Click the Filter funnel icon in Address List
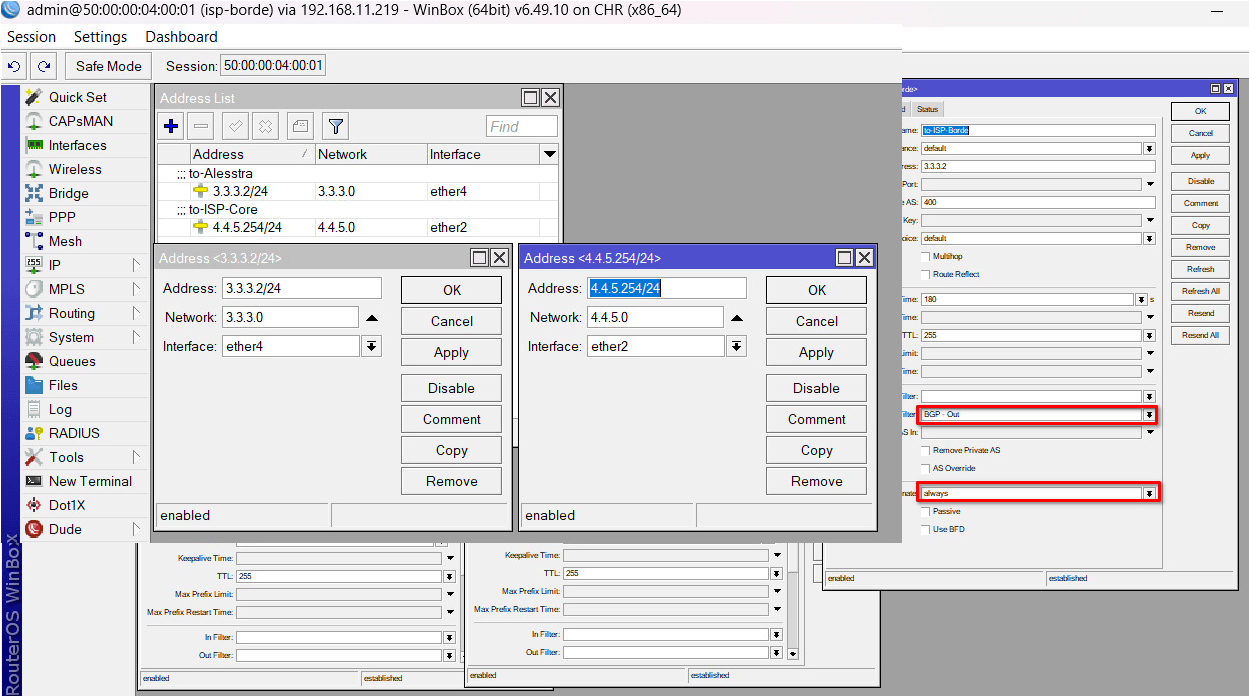 coord(336,126)
